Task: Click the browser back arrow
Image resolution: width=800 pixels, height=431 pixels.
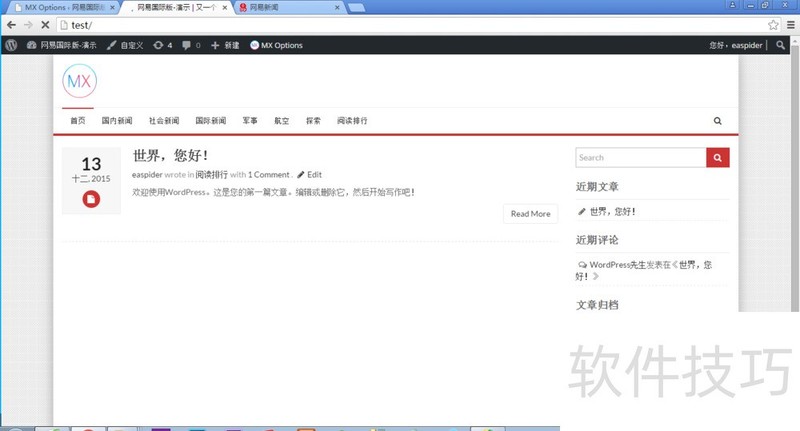Action: [x=12, y=24]
